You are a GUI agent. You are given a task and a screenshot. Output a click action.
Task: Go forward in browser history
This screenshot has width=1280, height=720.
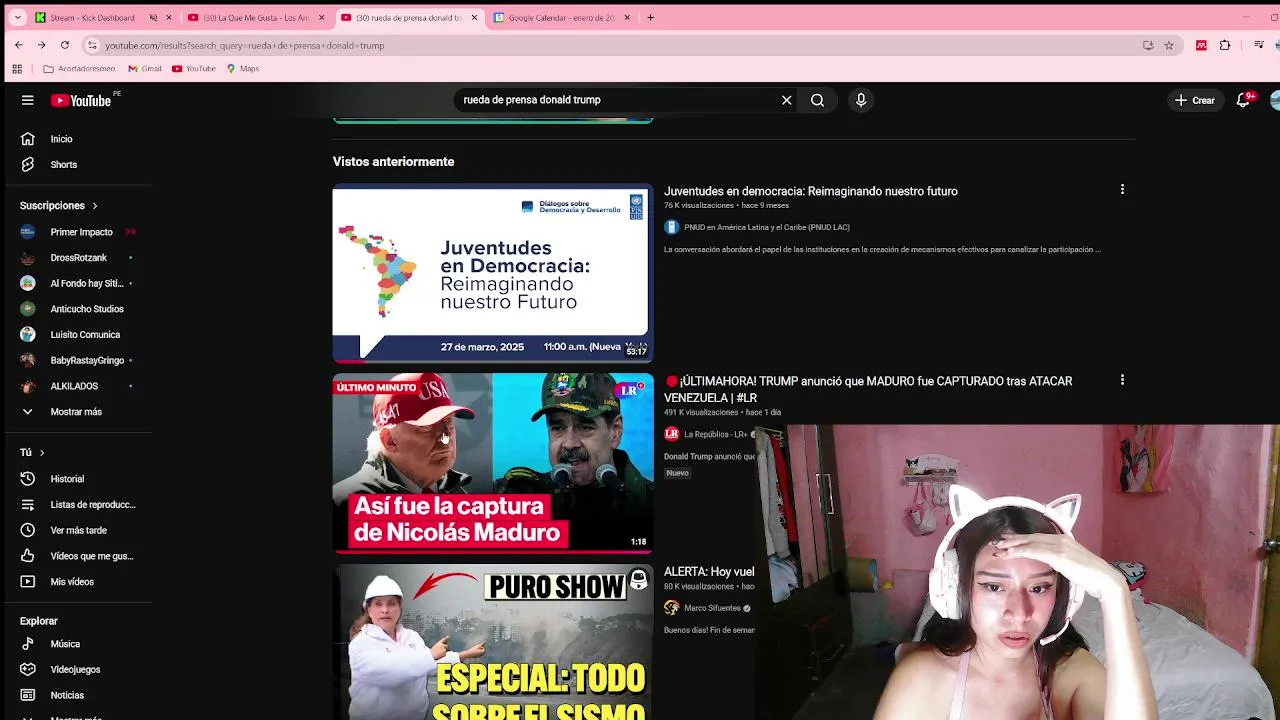coord(41,45)
